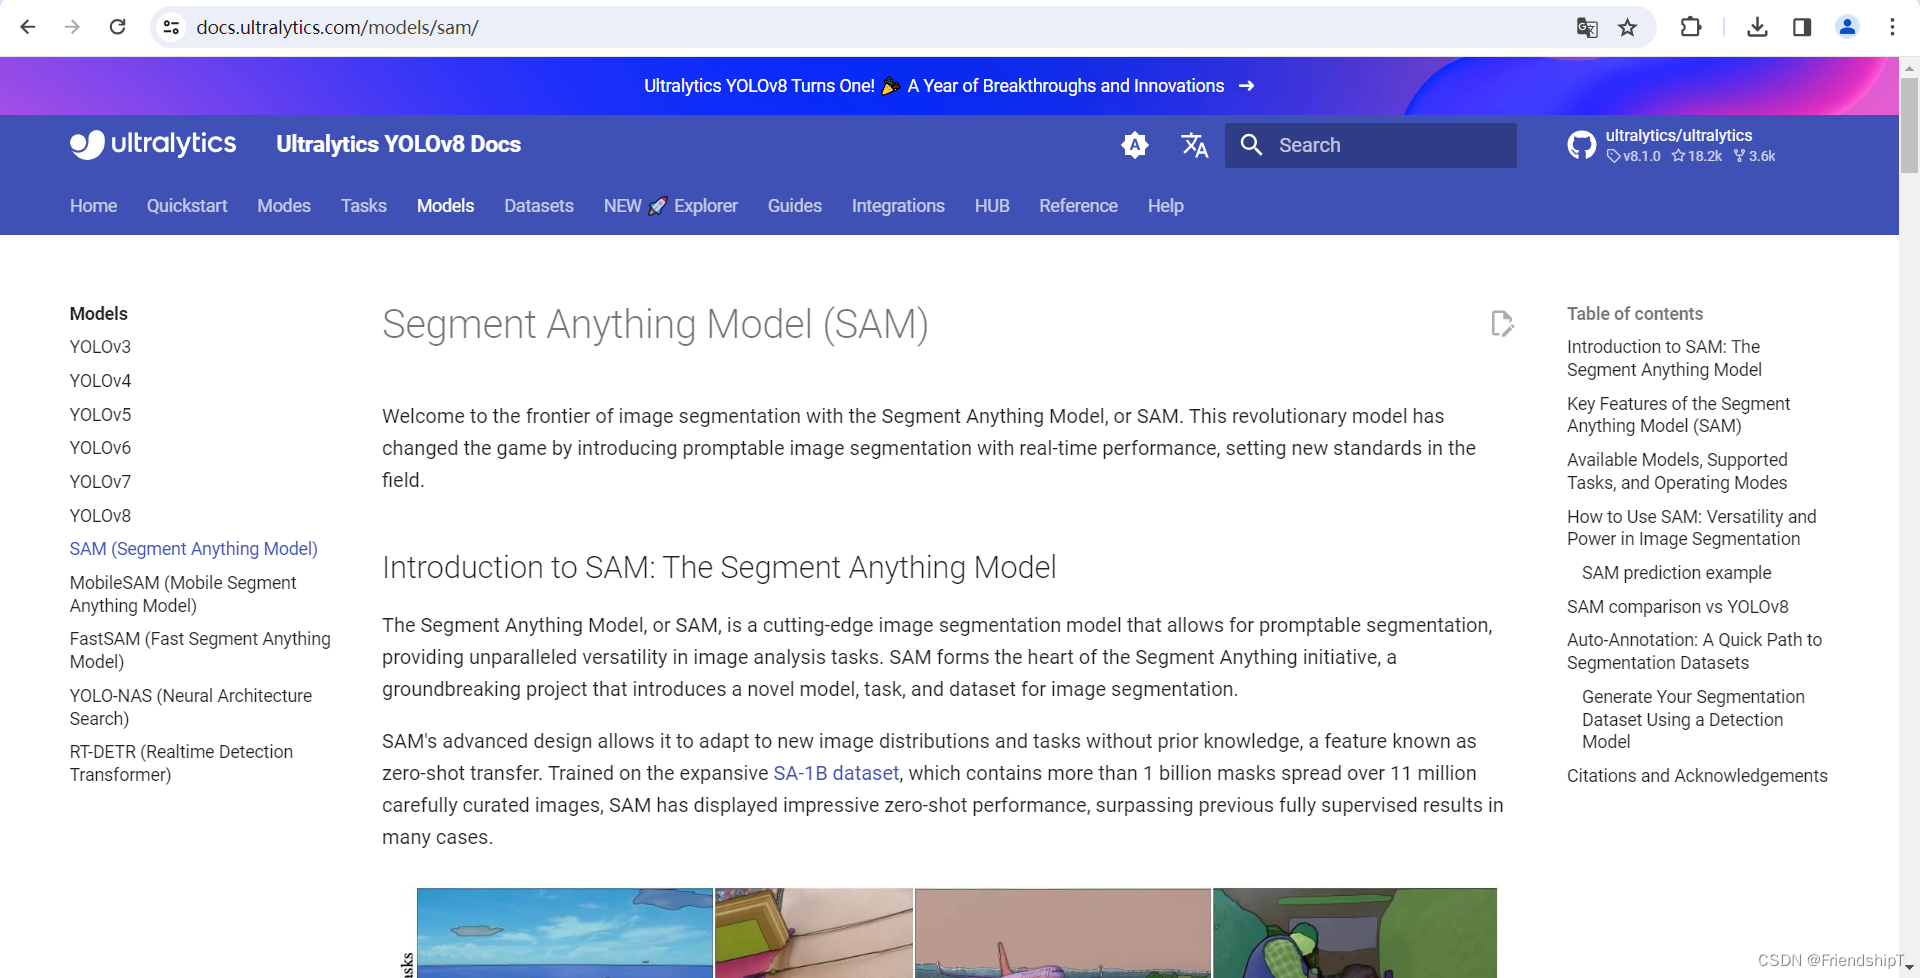1920x978 pixels.
Task: Click the Ultralytics logo
Action: point(153,144)
